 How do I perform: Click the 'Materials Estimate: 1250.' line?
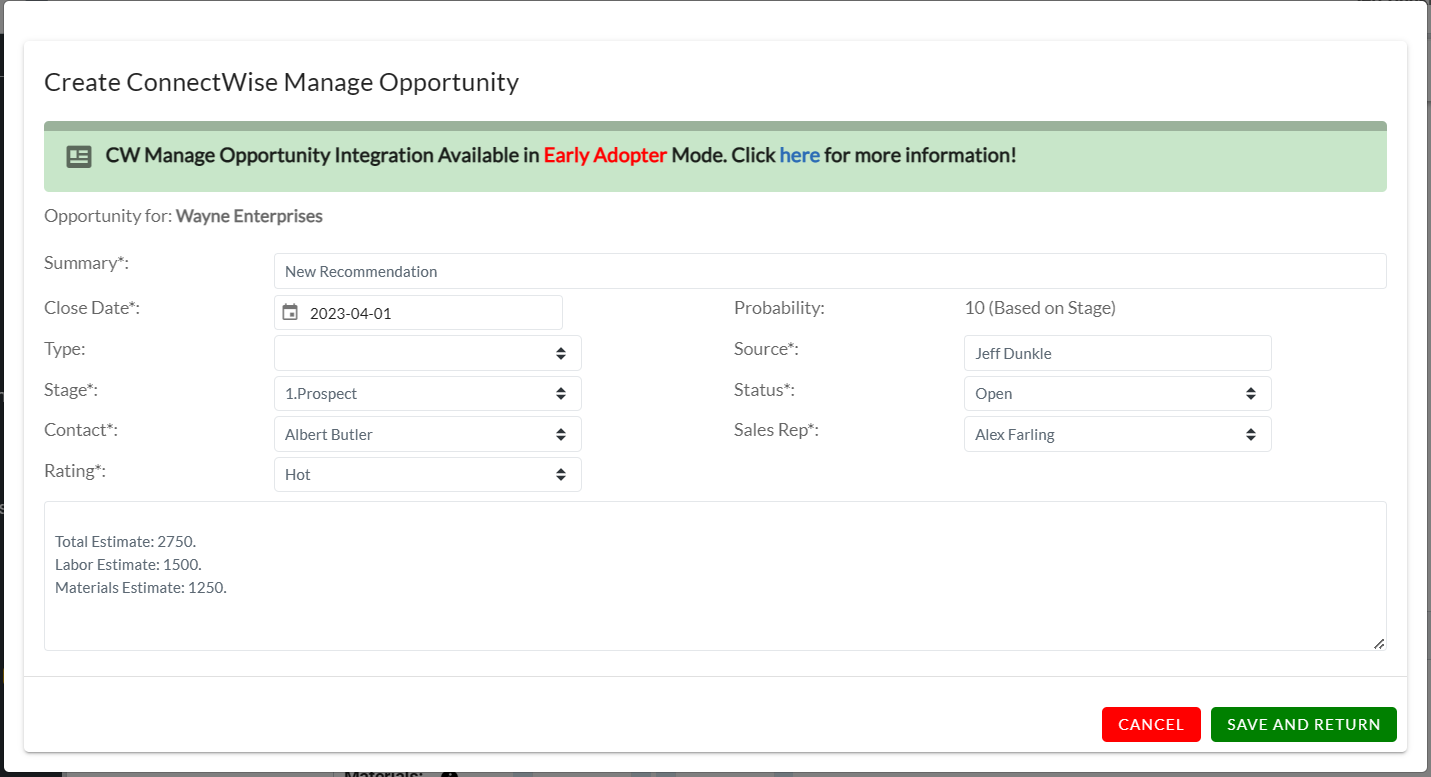click(141, 587)
